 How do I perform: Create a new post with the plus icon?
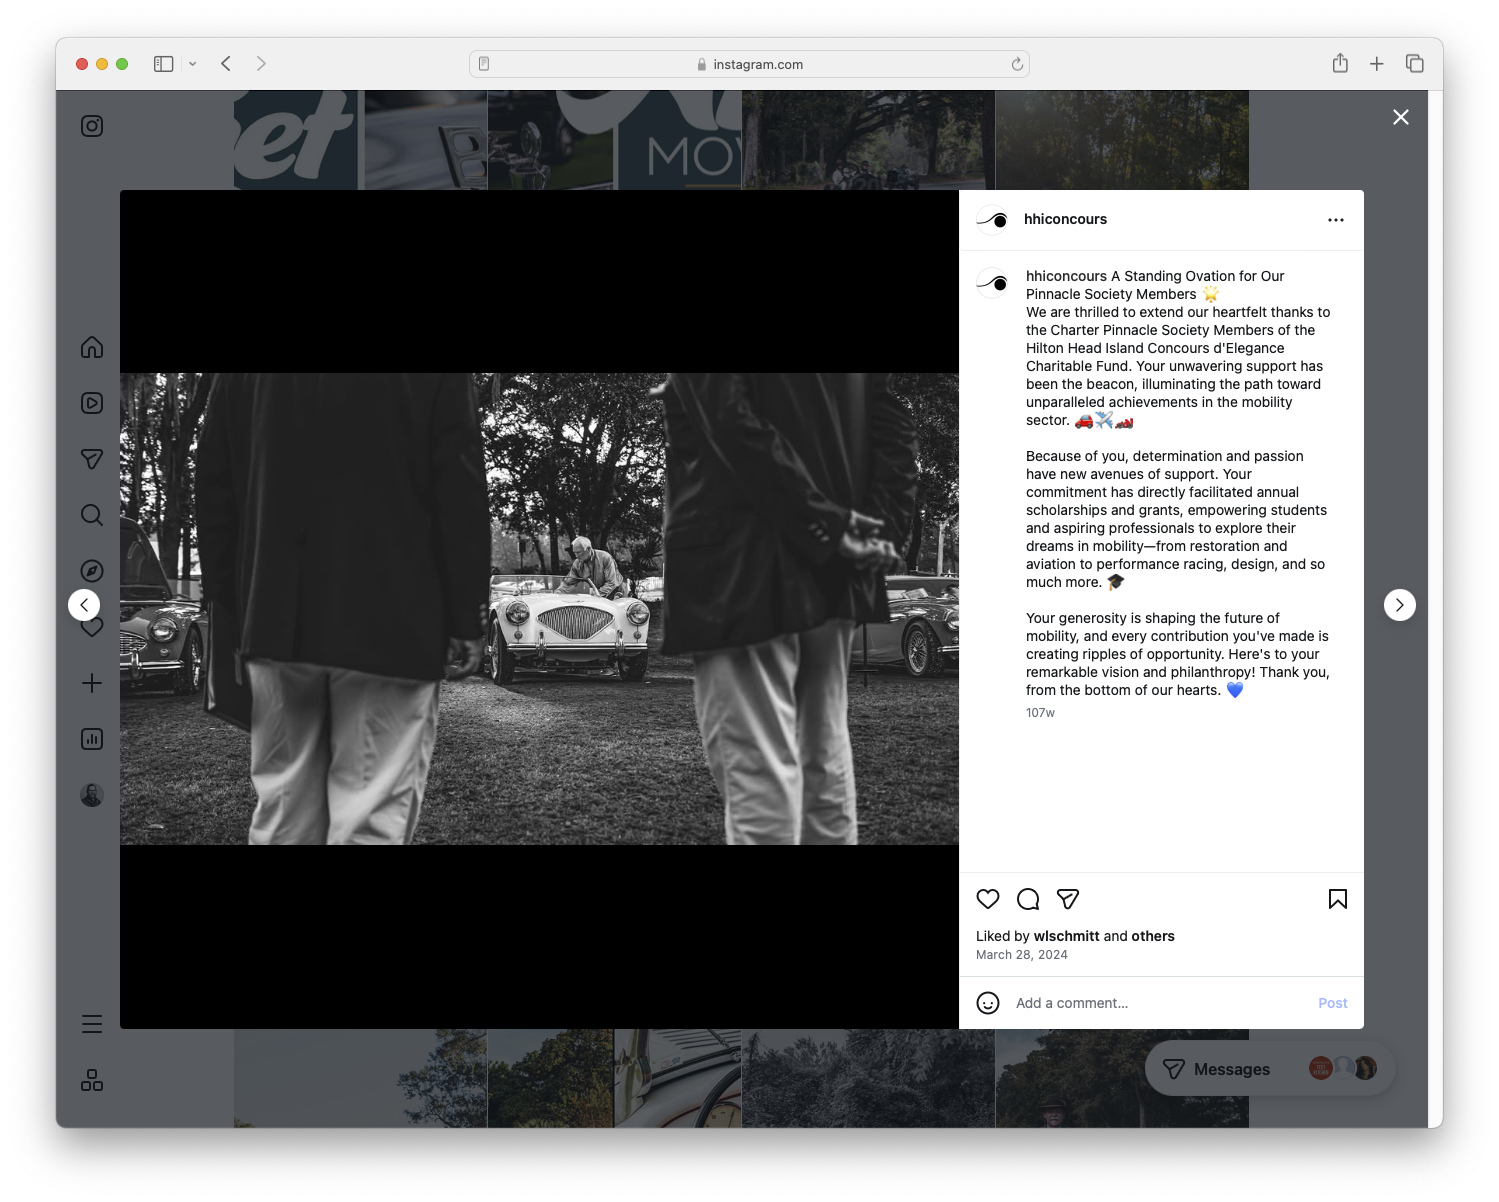[x=91, y=683]
